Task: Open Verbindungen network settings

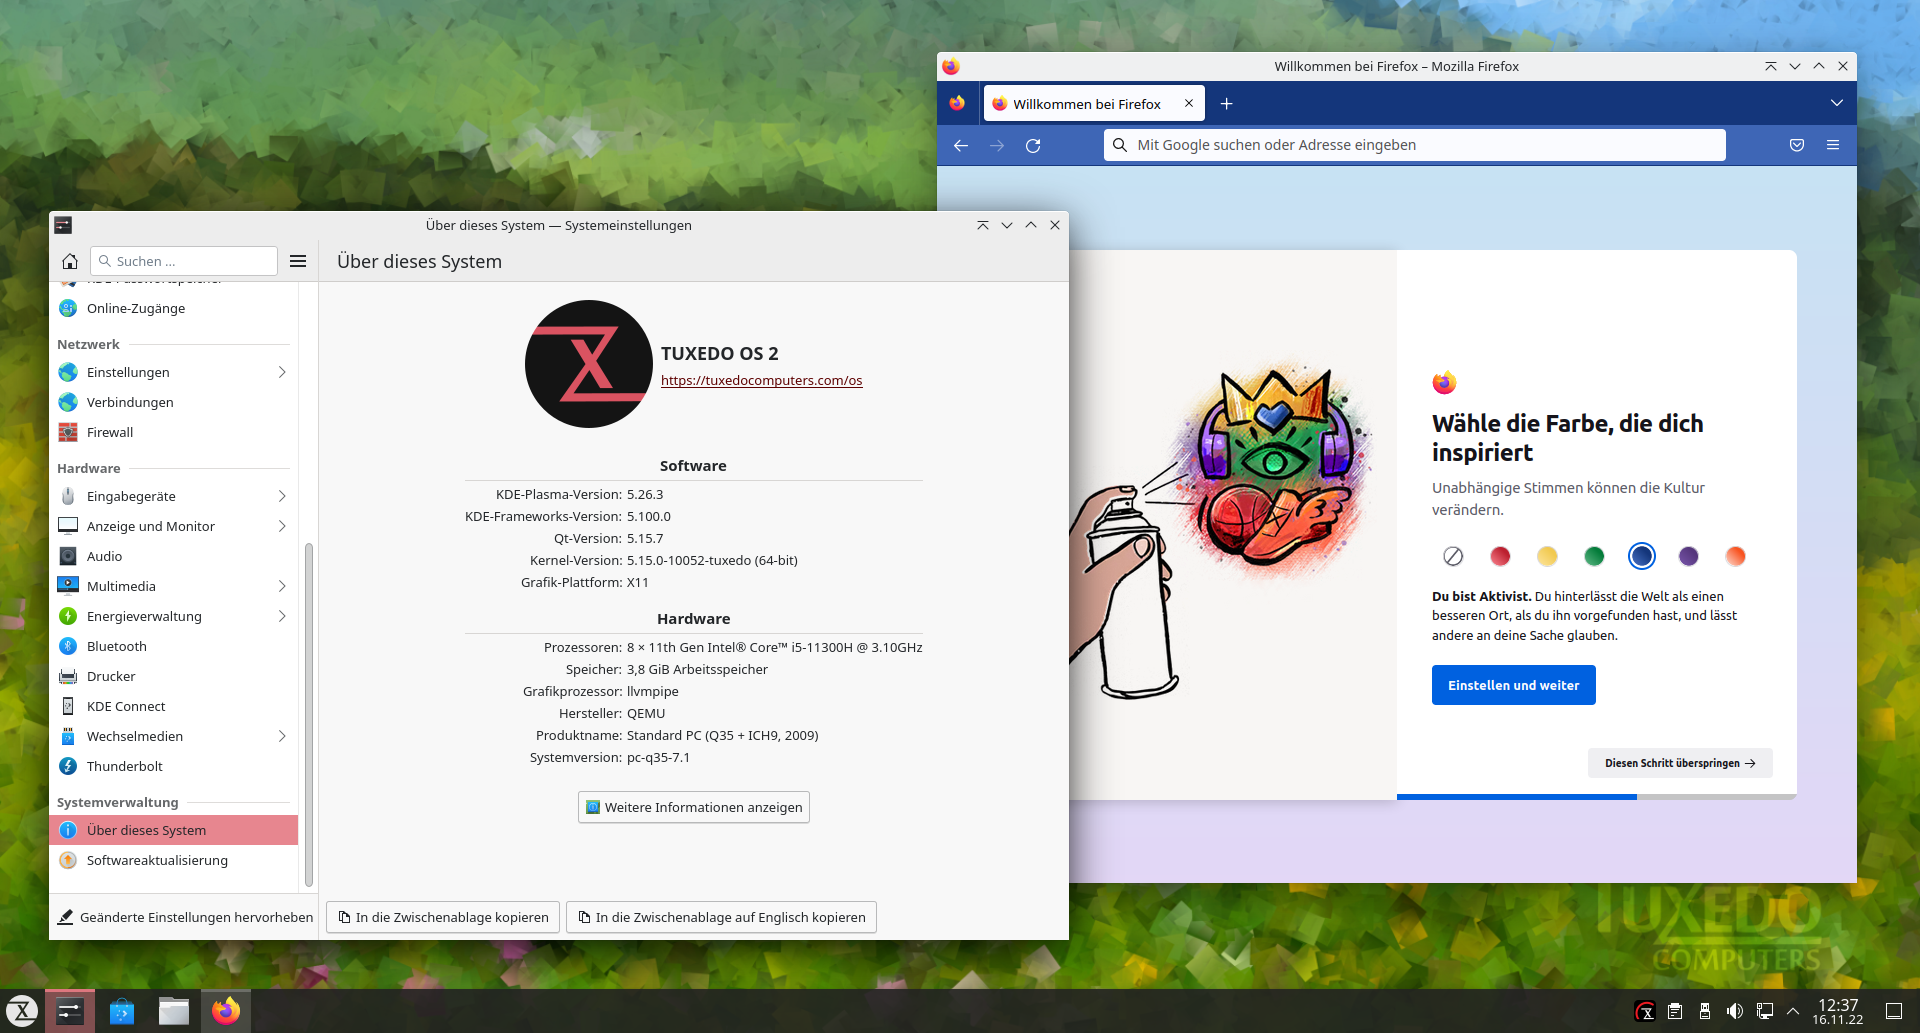Action: pyautogui.click(x=174, y=402)
